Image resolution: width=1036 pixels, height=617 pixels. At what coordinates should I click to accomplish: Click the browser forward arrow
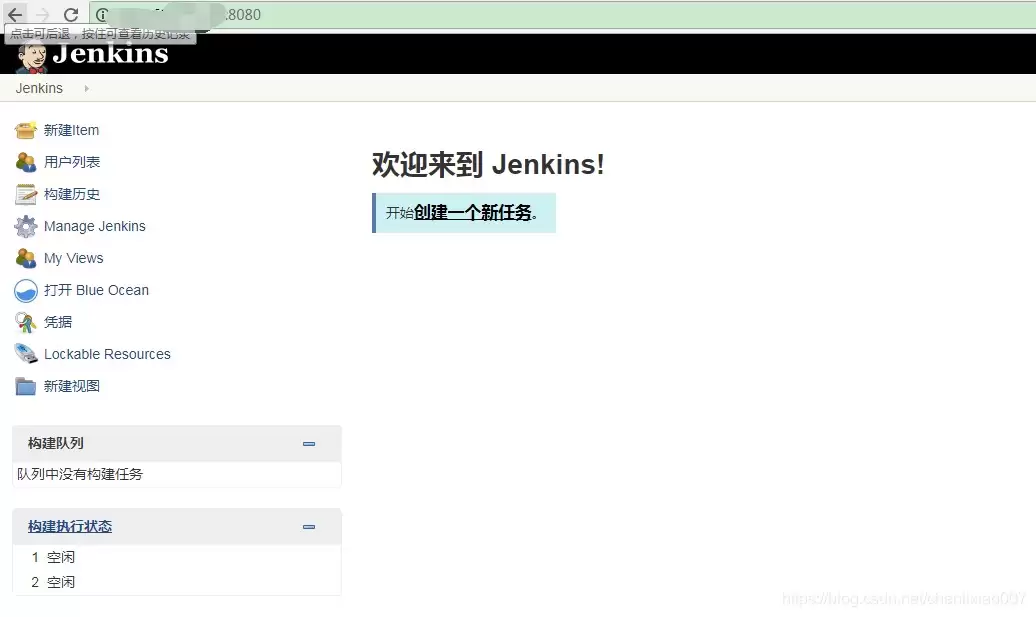[x=42, y=14]
